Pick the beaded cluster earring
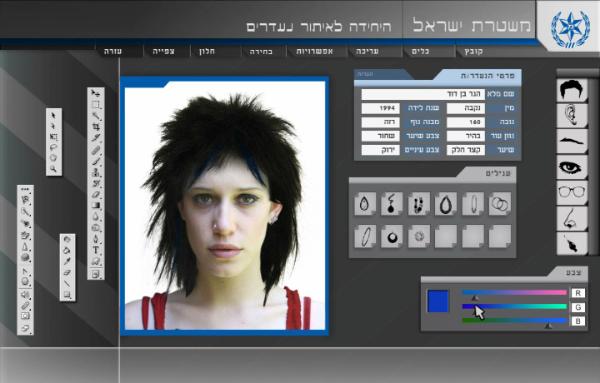The image size is (600, 383). 419,204
